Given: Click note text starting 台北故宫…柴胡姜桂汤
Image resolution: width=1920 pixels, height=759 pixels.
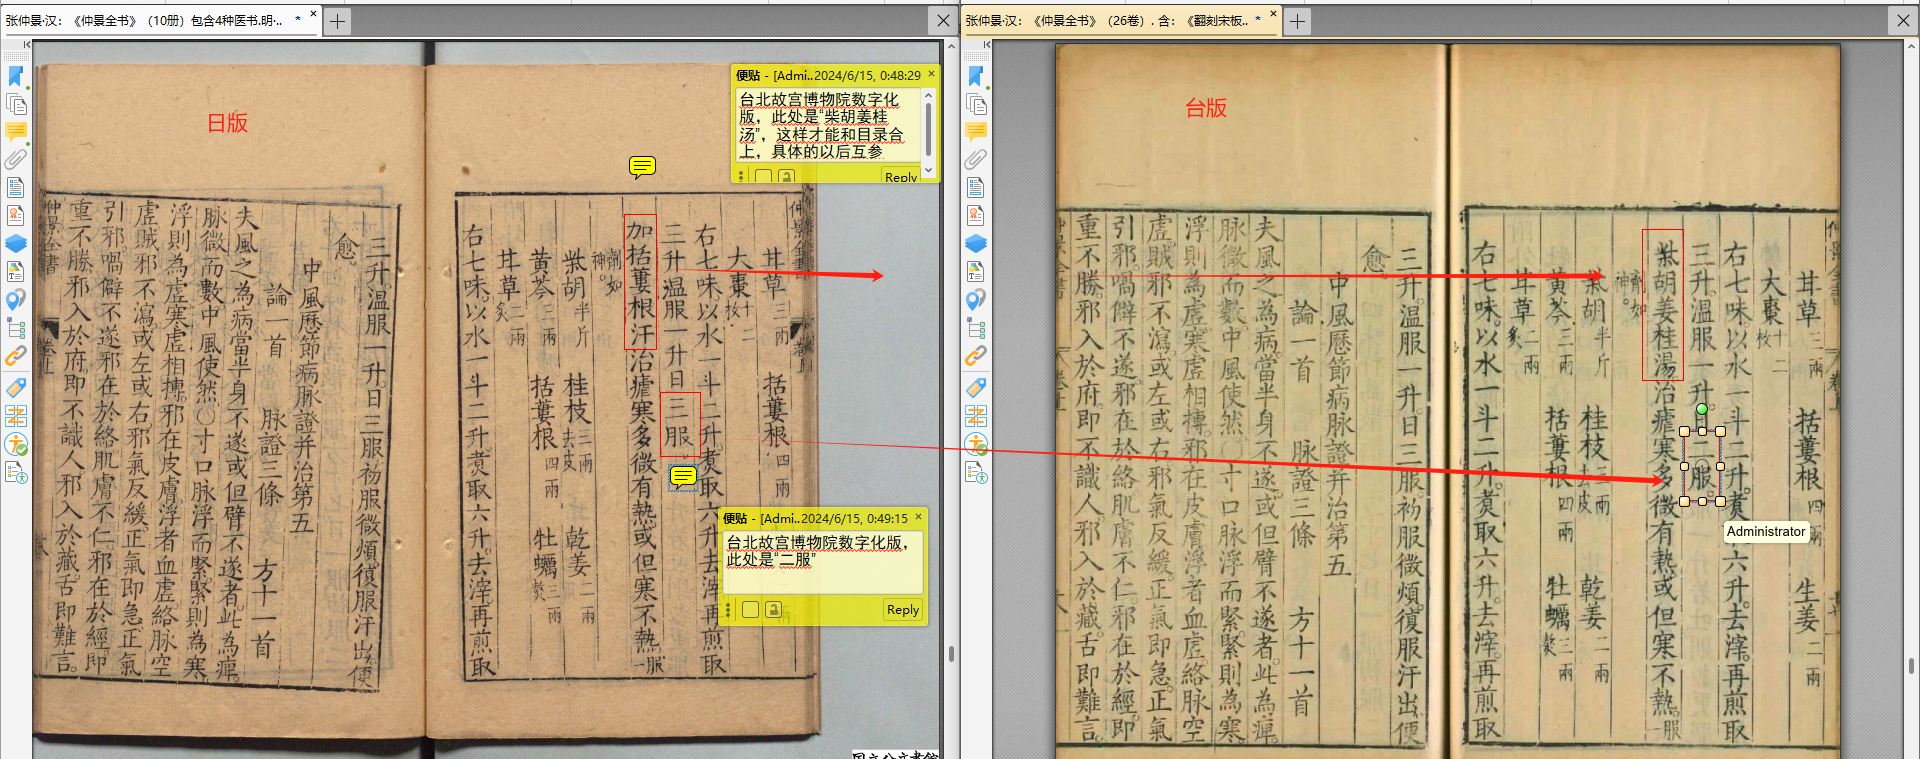Looking at the screenshot, I should 821,125.
